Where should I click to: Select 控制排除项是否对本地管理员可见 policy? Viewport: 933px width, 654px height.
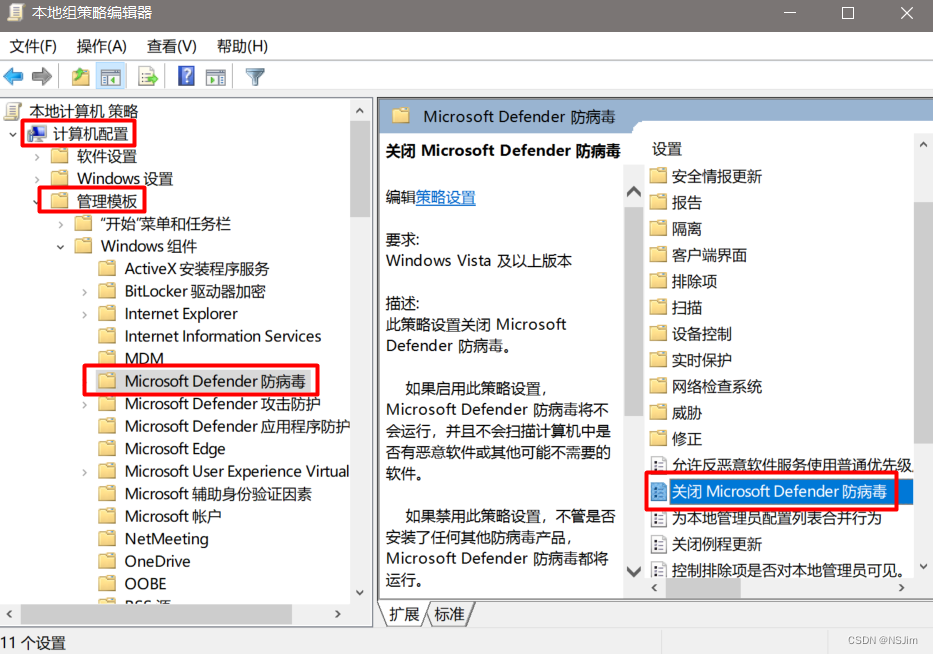[x=778, y=570]
